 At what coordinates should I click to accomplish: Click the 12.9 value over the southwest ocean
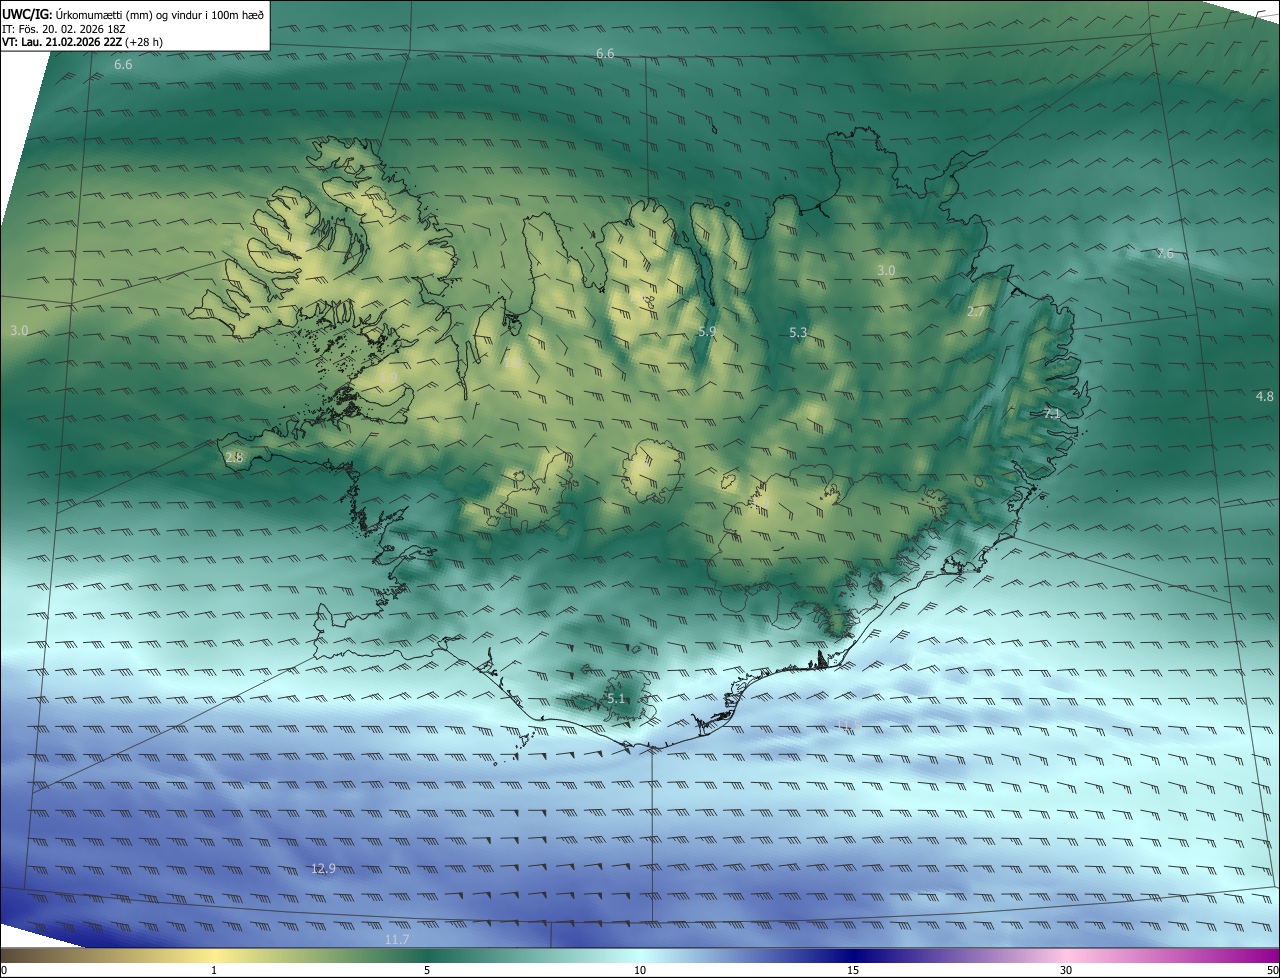coord(323,868)
